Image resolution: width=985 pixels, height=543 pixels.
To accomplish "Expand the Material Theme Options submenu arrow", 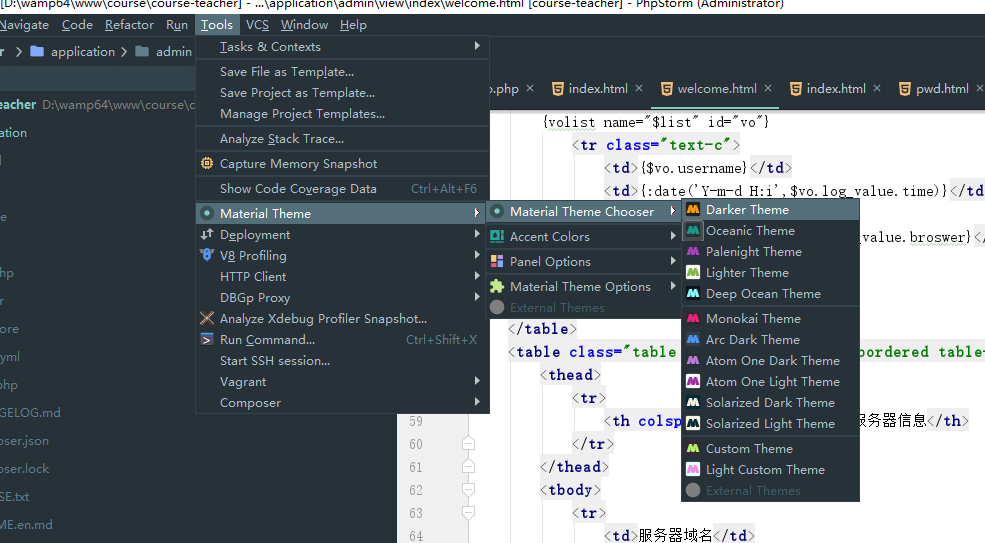I will click(673, 286).
